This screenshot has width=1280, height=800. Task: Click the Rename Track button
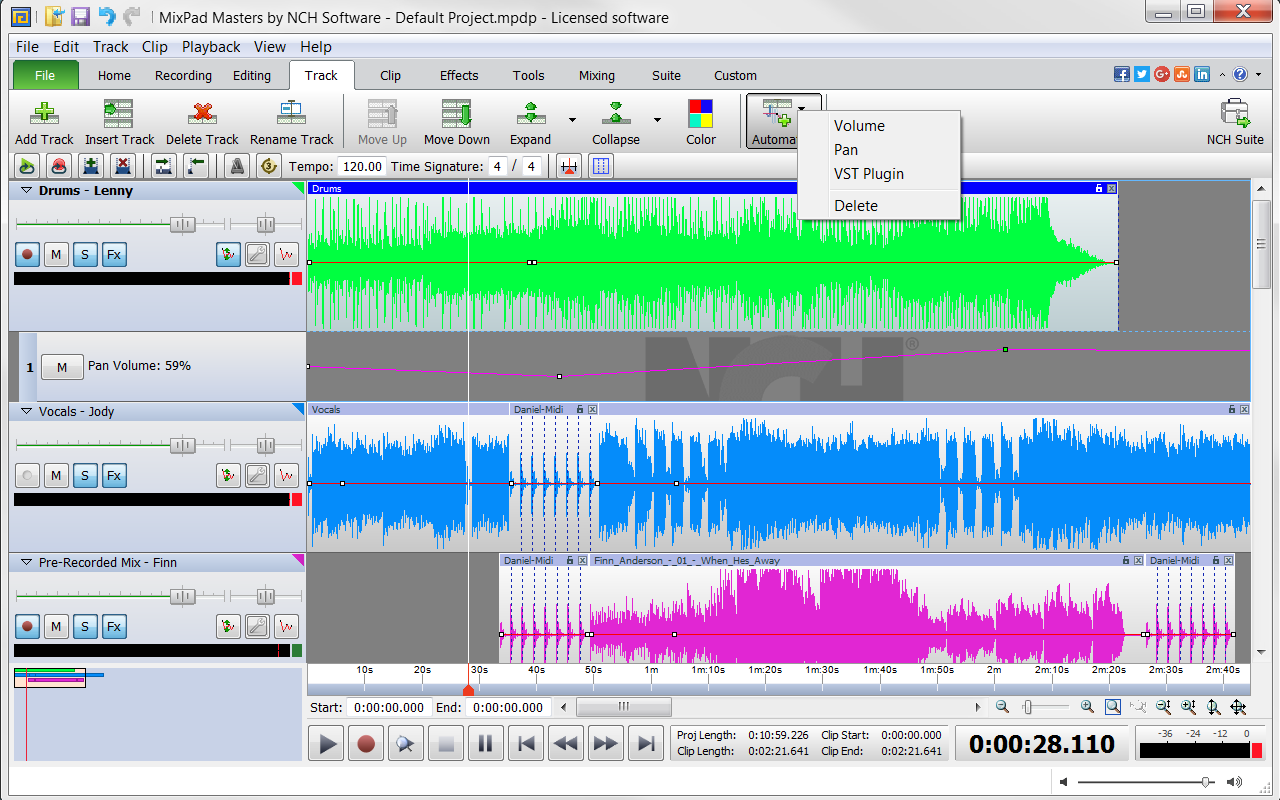tap(291, 120)
